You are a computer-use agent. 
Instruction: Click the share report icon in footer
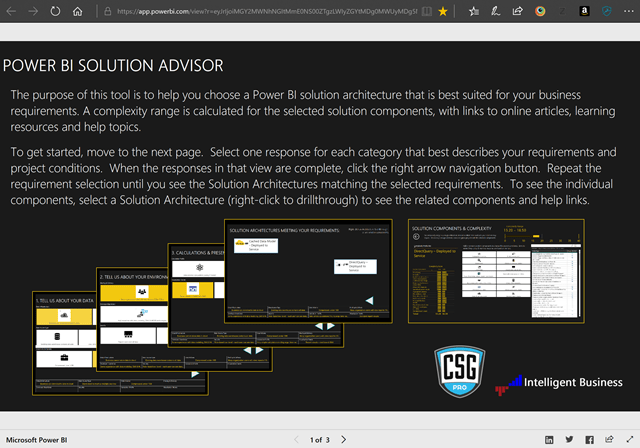coord(609,439)
